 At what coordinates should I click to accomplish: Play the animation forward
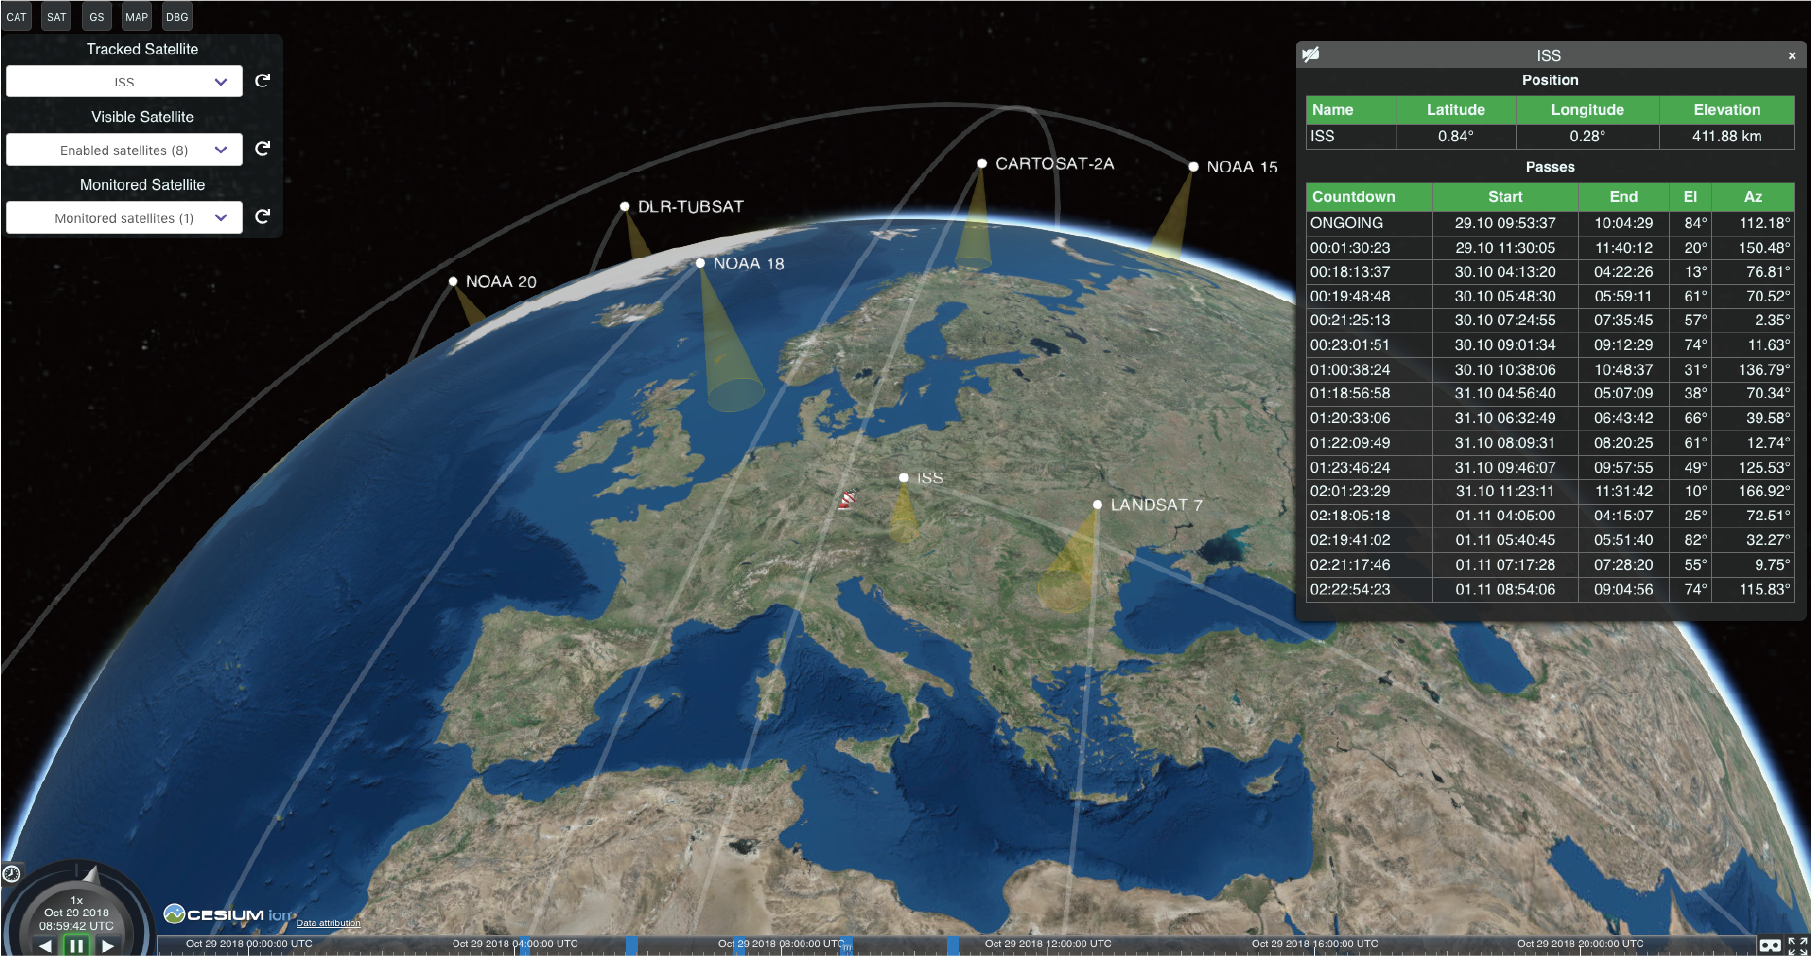108,946
